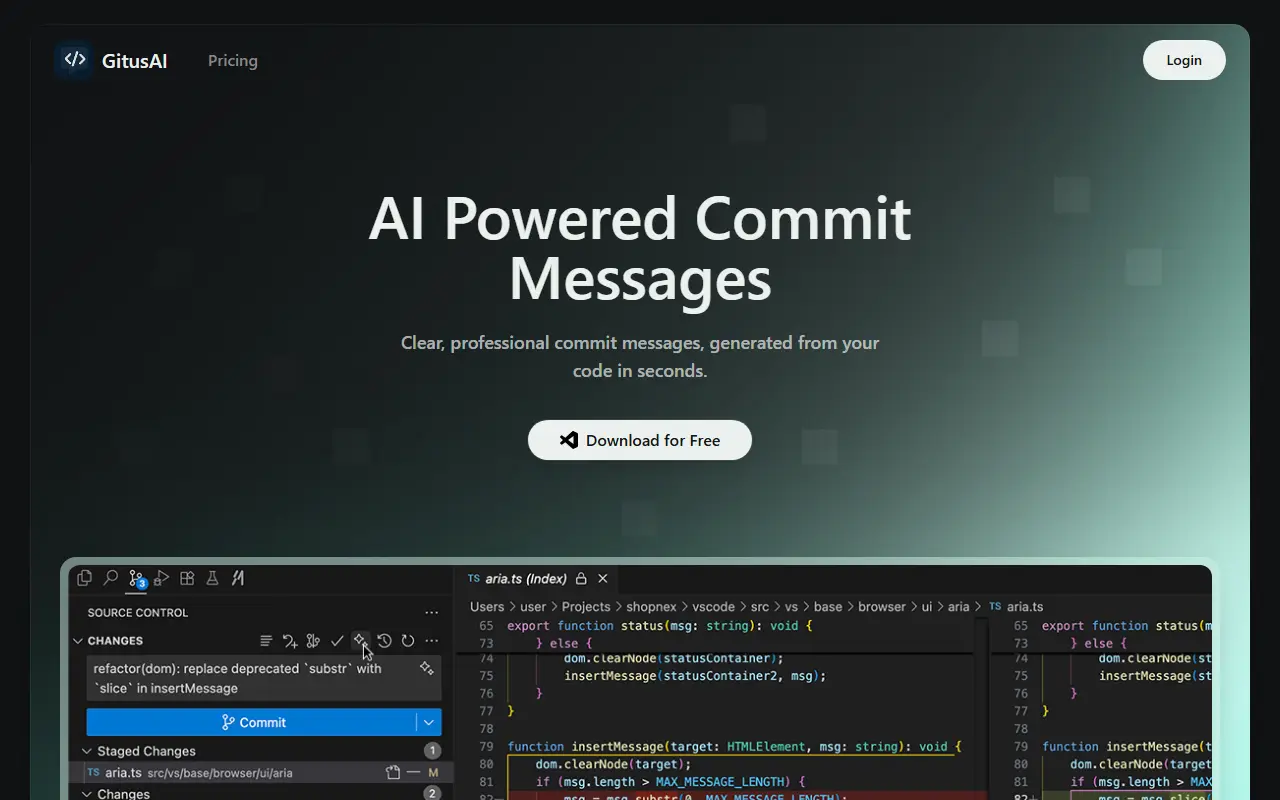
Task: Click the vscode breadcrumb segment
Action: coord(714,607)
